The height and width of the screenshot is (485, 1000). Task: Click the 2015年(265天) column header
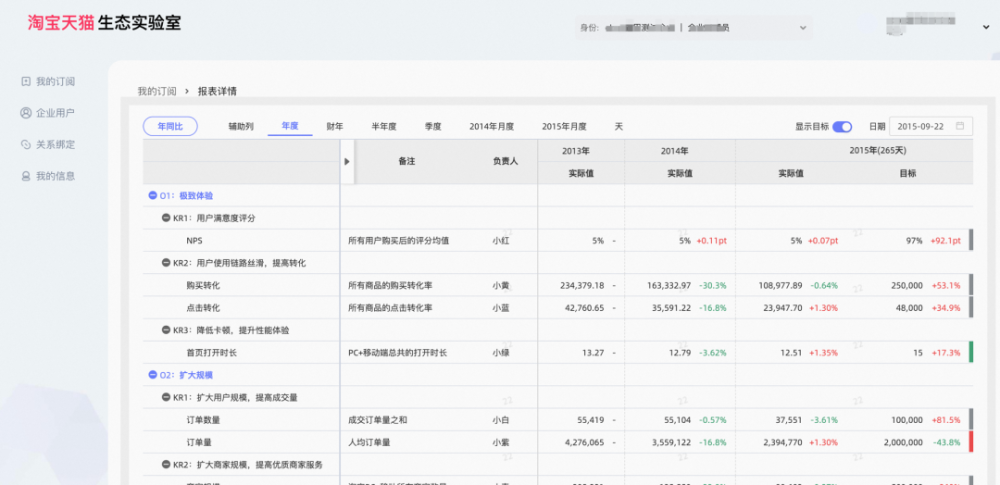point(878,151)
